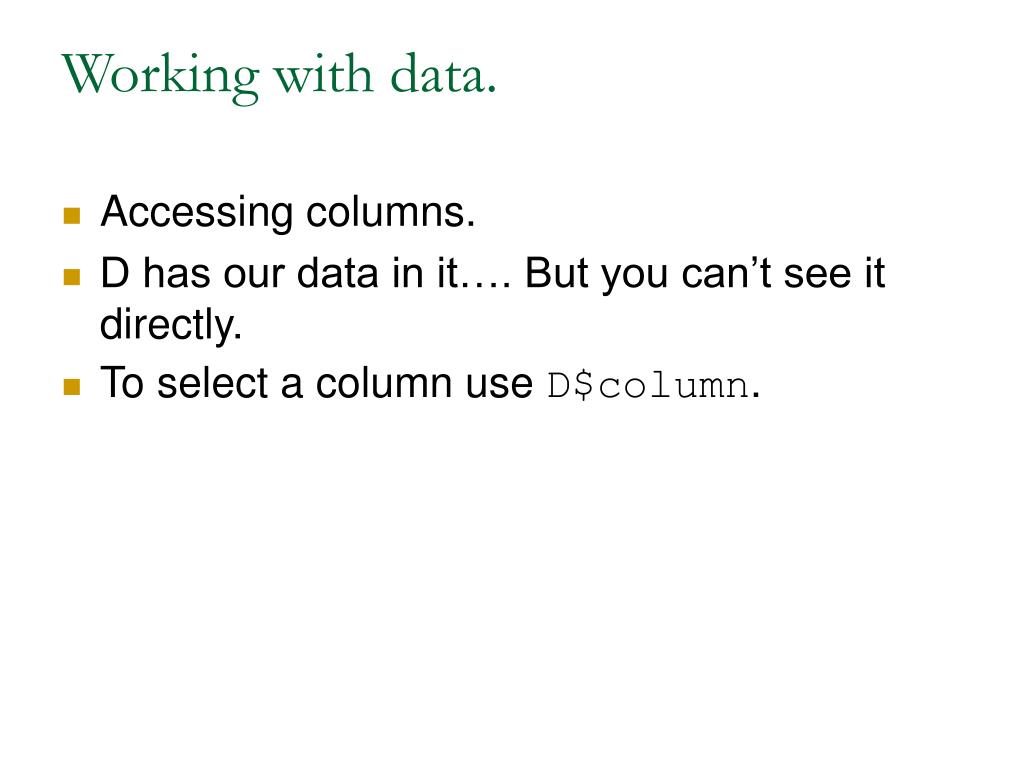Select the word Working in the title

tap(161, 77)
